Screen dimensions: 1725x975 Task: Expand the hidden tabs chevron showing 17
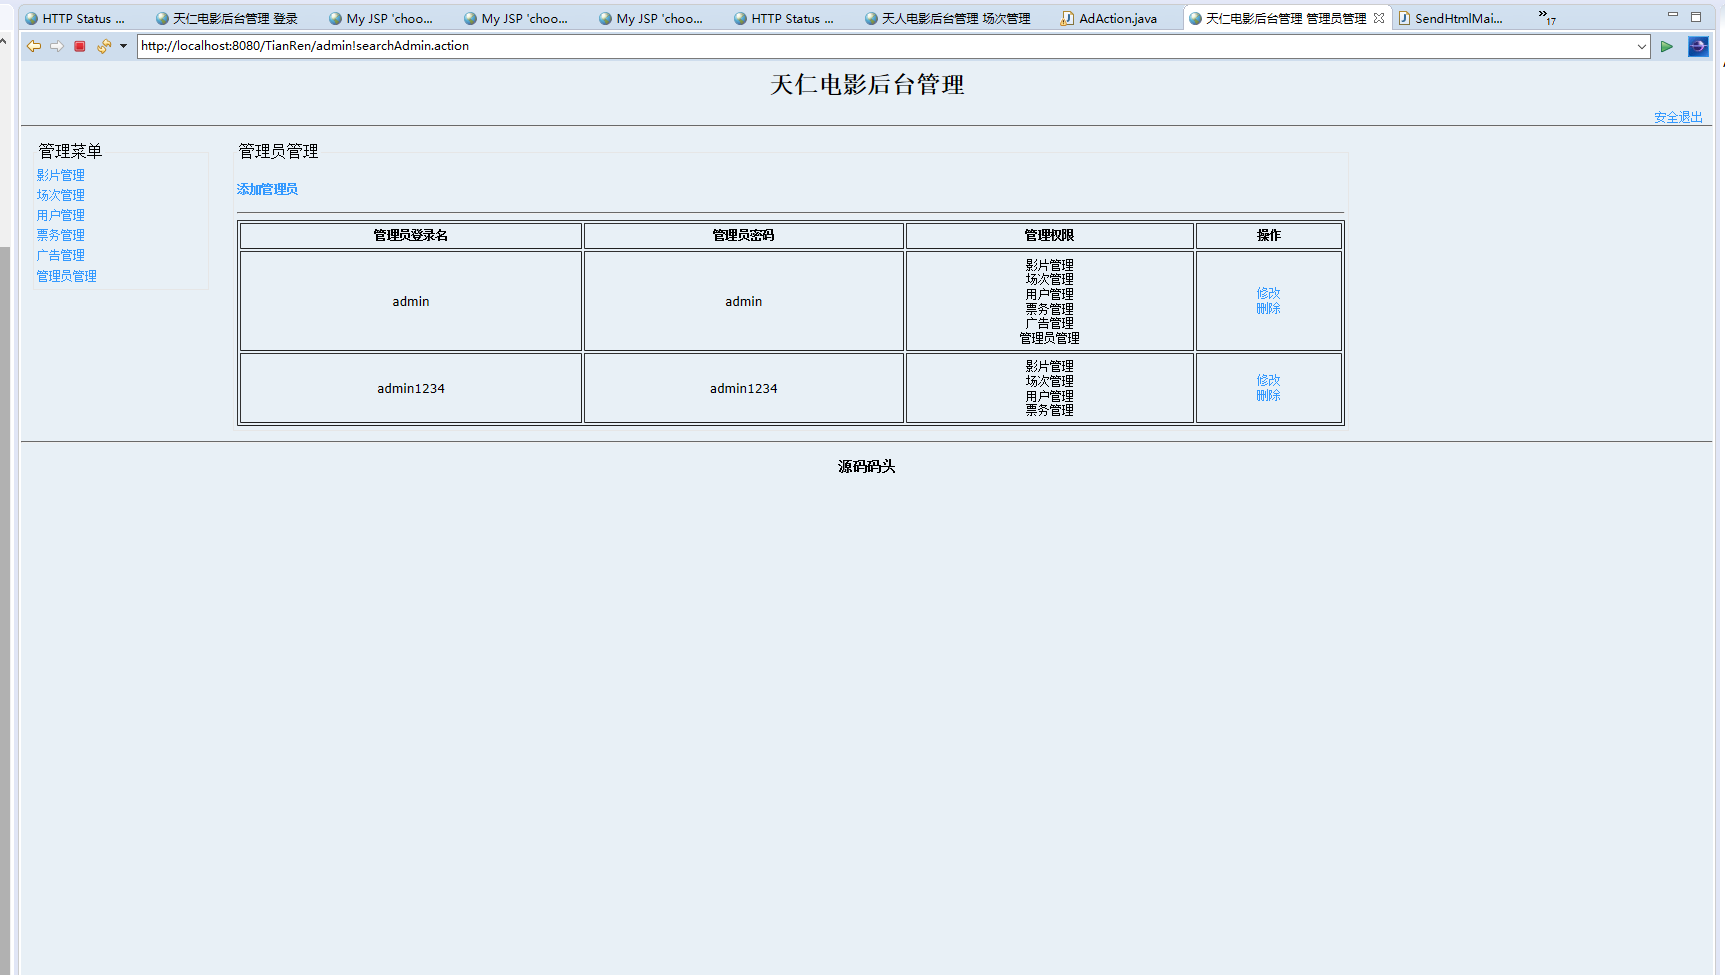tap(1544, 15)
